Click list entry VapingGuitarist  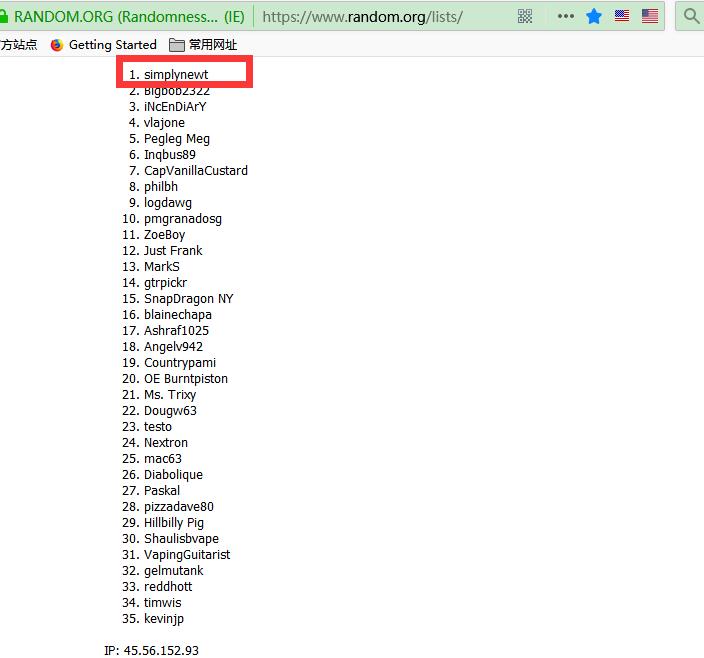click(187, 555)
